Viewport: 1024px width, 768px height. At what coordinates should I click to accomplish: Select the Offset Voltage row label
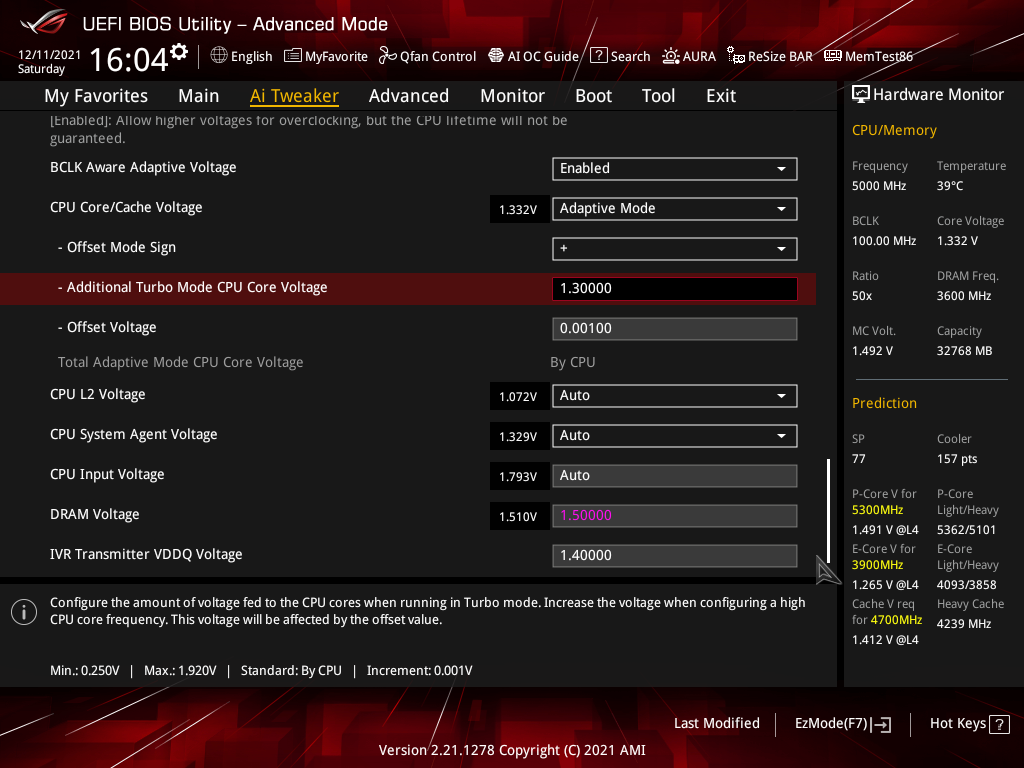(x=107, y=327)
